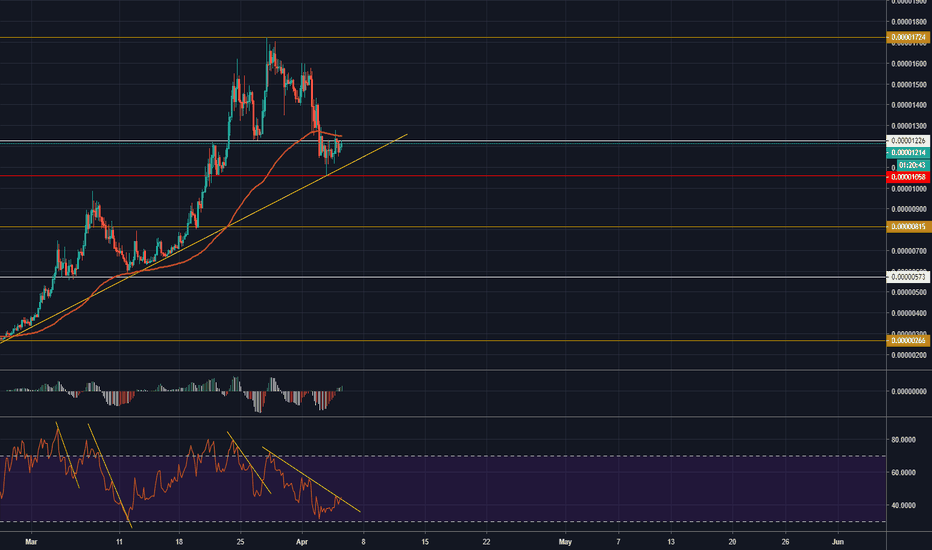Click the 0.00001600 price axis value
This screenshot has width=932, height=550.
pos(909,64)
